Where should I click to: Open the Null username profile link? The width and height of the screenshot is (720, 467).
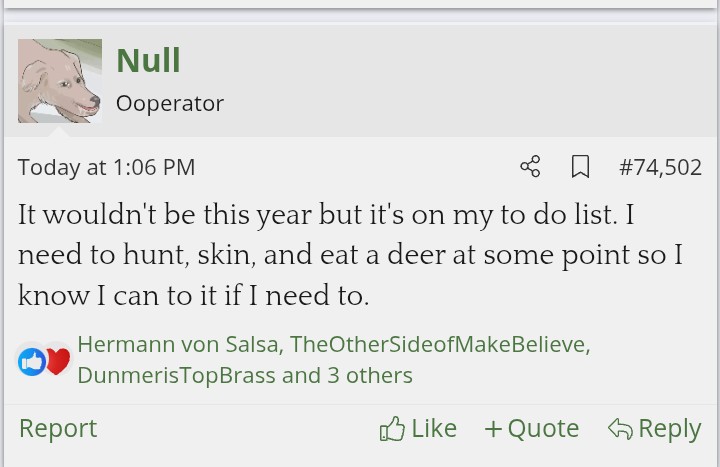148,61
